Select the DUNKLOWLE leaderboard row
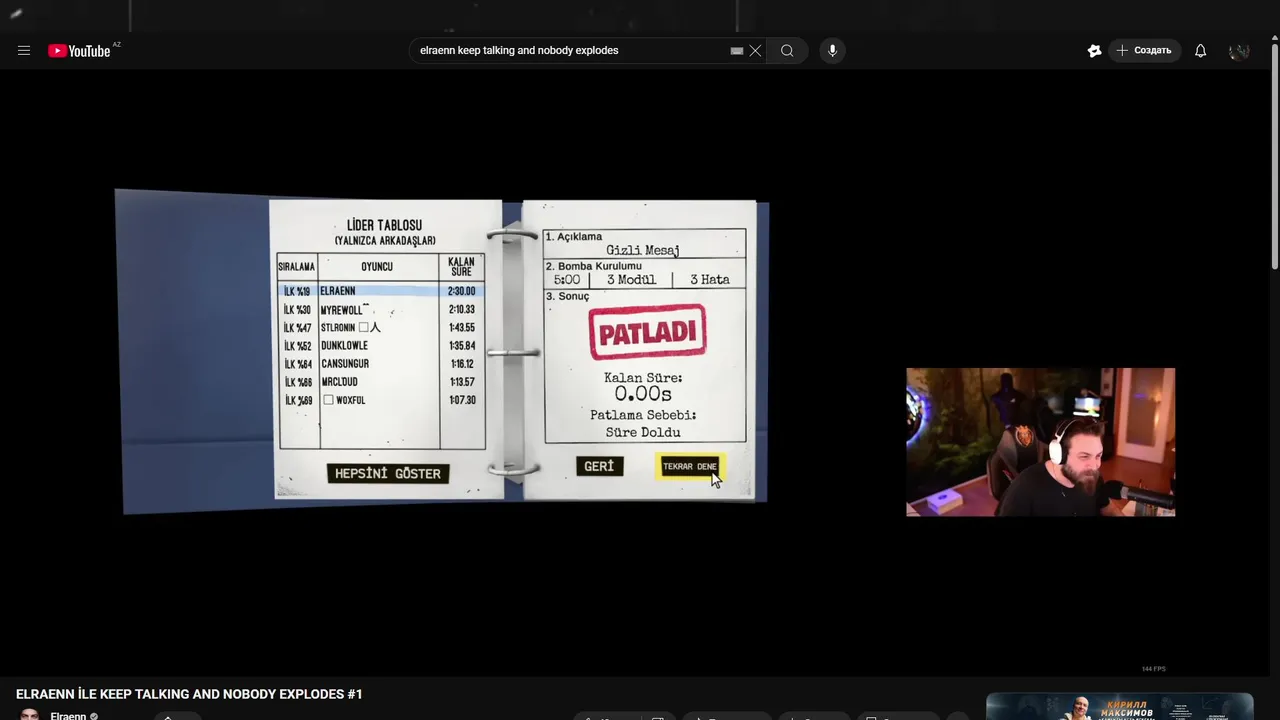Screen dimensions: 1280x720 (381, 346)
